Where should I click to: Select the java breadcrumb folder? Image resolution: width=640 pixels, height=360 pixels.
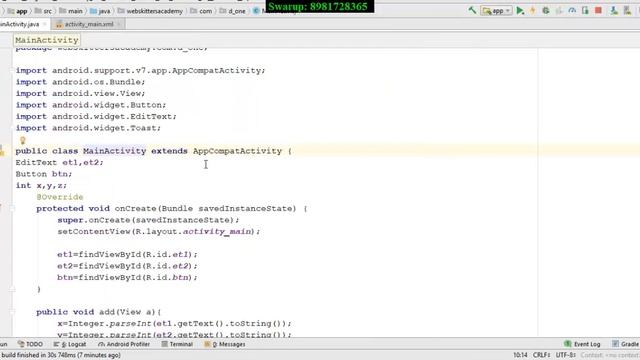click(x=100, y=11)
